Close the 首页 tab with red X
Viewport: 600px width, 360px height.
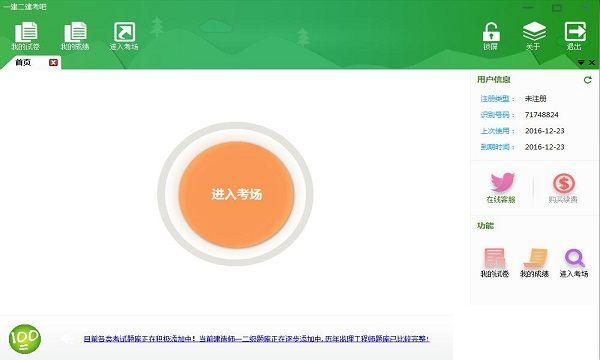[x=53, y=62]
